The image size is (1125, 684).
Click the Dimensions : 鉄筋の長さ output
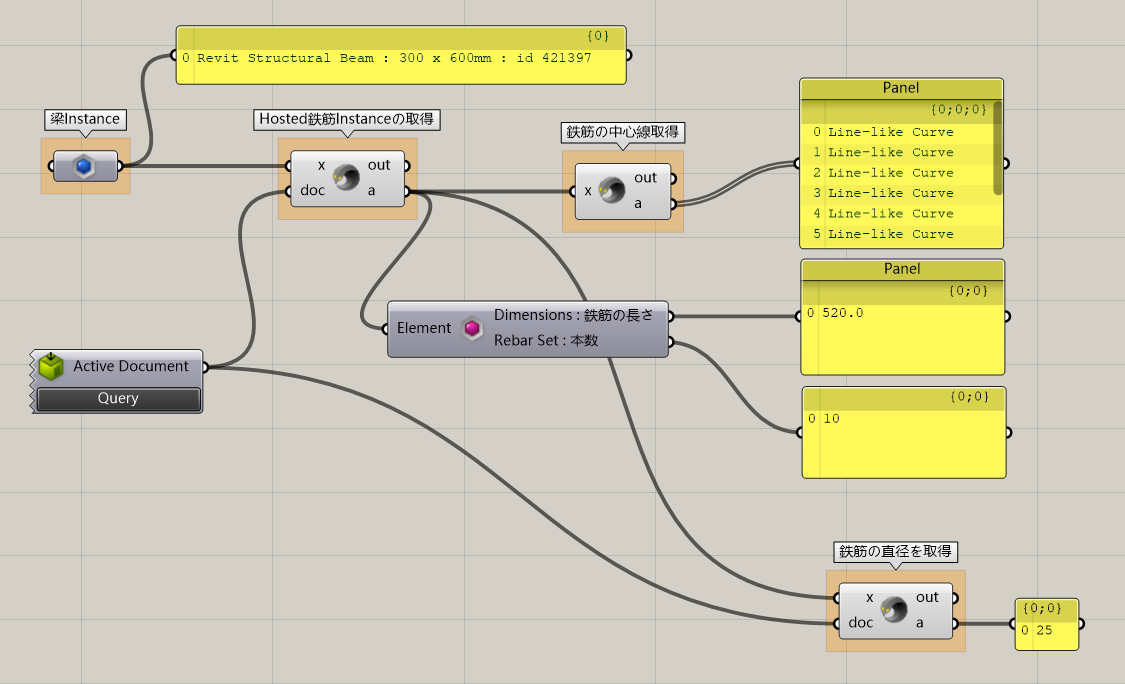573,315
